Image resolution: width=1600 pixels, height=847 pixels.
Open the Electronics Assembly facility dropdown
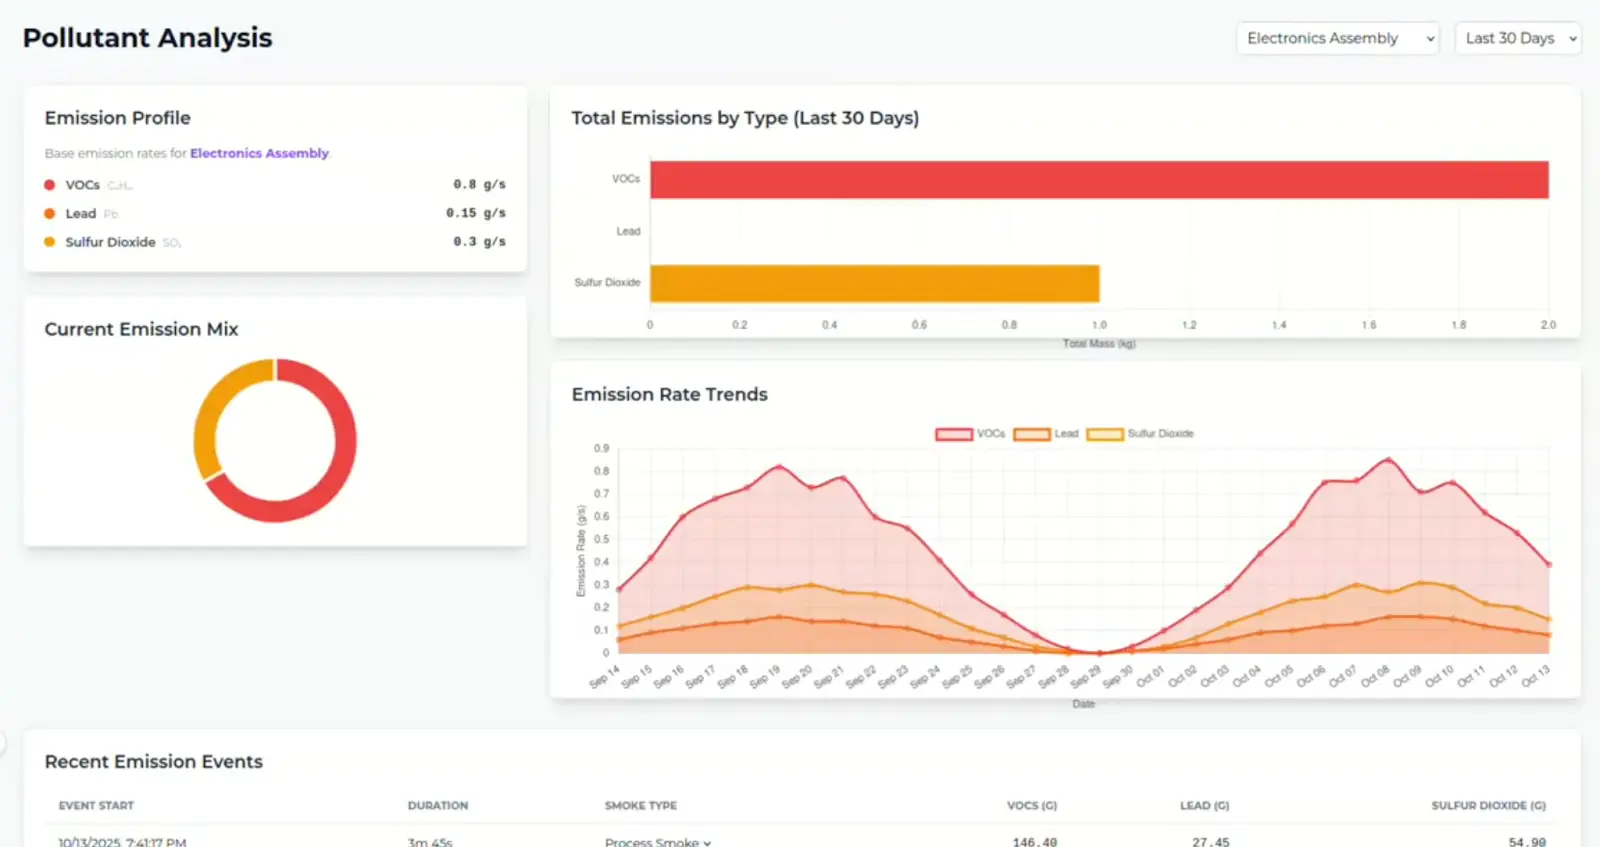pos(1337,38)
